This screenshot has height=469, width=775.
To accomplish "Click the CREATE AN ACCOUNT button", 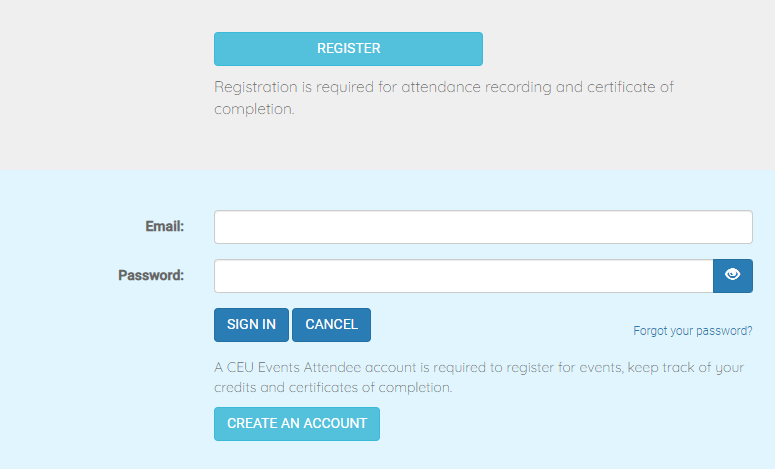I will (x=297, y=423).
